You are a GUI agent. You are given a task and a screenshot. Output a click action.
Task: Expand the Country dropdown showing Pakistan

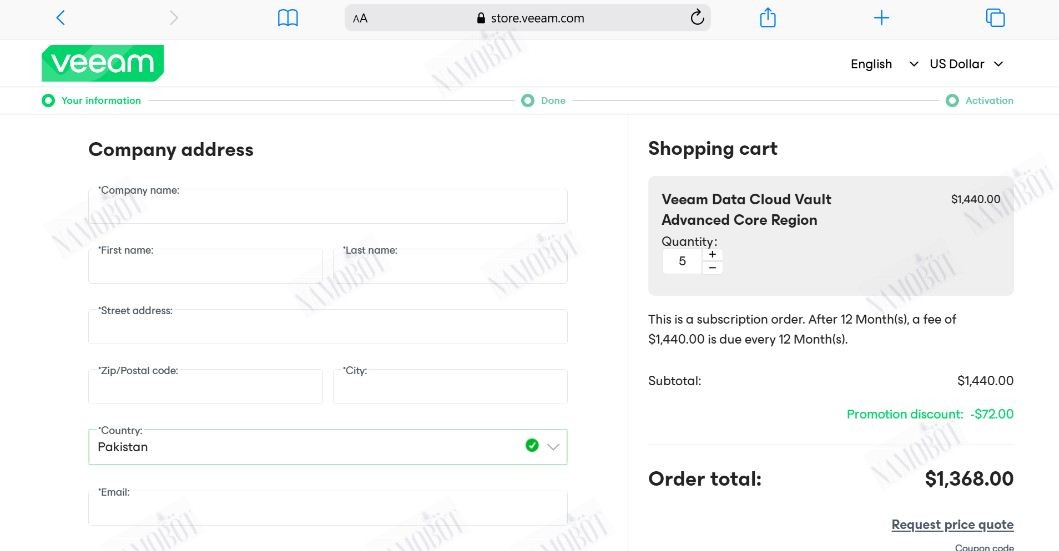[328, 447]
